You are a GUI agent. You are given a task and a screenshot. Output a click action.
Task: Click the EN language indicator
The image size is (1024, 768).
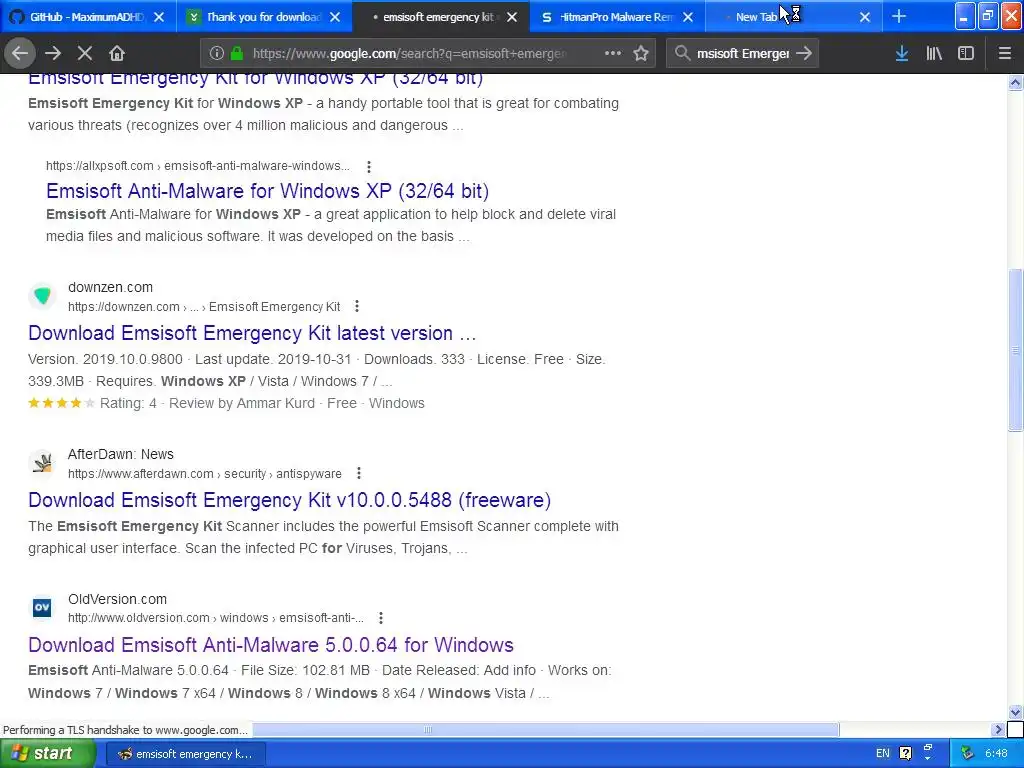tap(883, 754)
